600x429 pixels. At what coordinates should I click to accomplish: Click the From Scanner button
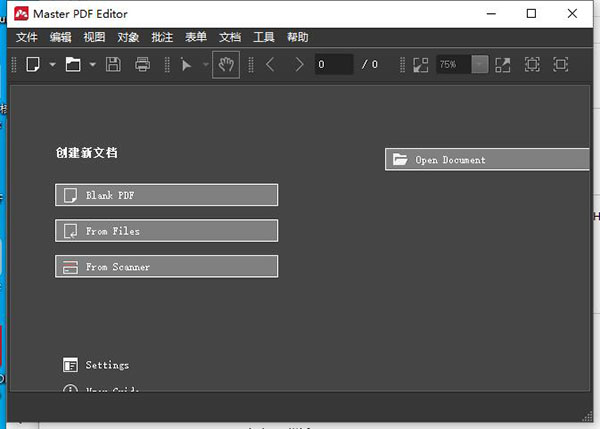coord(166,266)
